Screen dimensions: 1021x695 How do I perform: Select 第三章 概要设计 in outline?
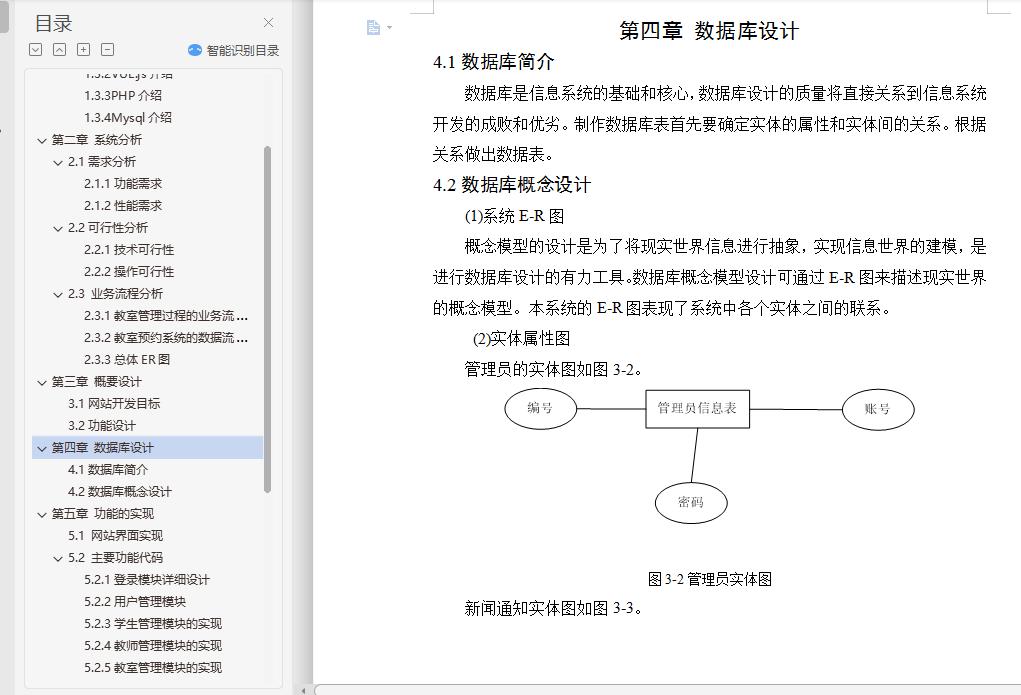click(96, 382)
